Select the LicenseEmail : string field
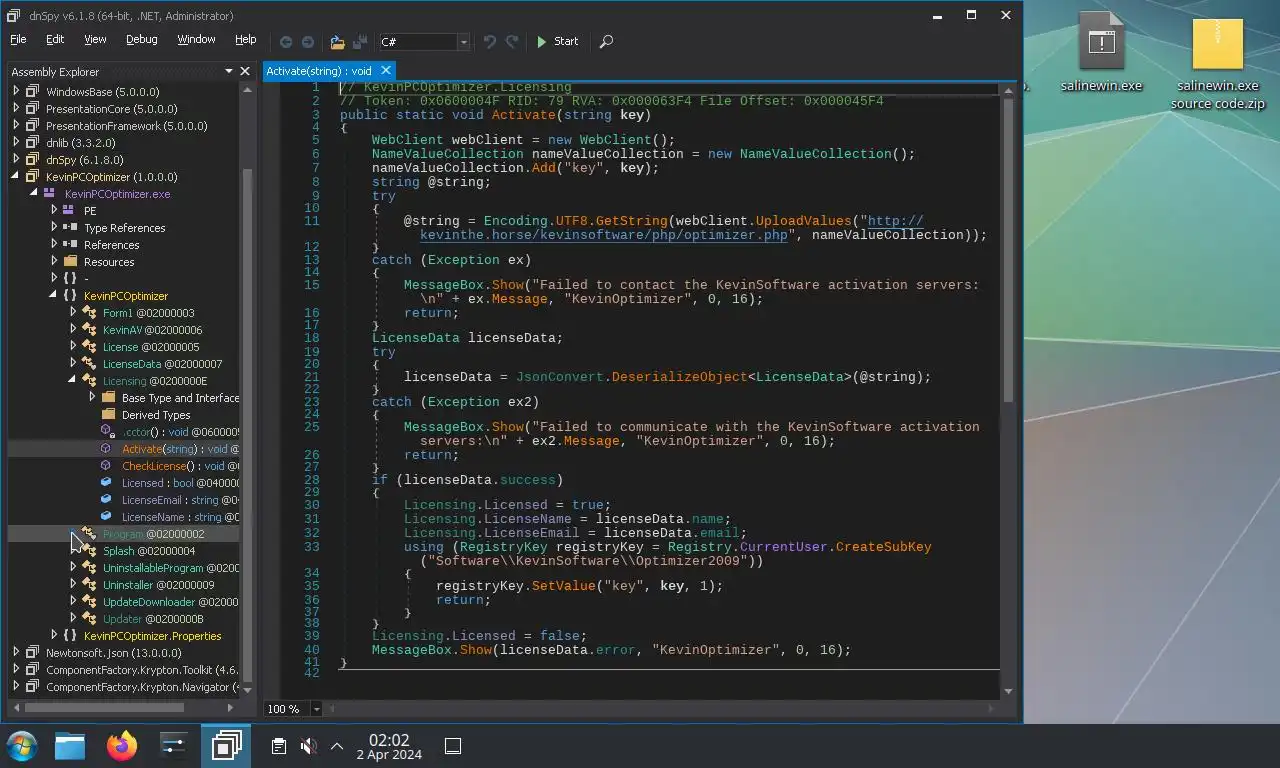The width and height of the screenshot is (1280, 768). (180, 499)
